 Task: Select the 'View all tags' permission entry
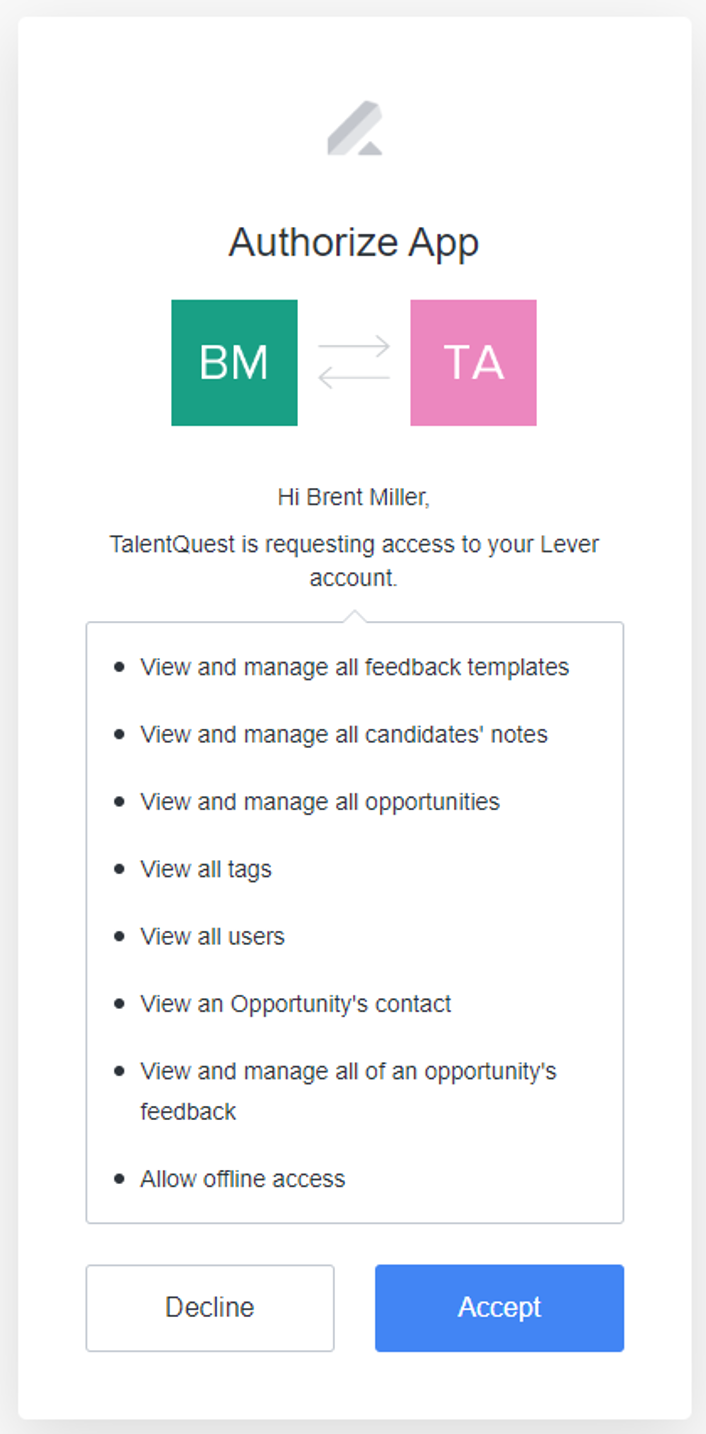pos(206,868)
